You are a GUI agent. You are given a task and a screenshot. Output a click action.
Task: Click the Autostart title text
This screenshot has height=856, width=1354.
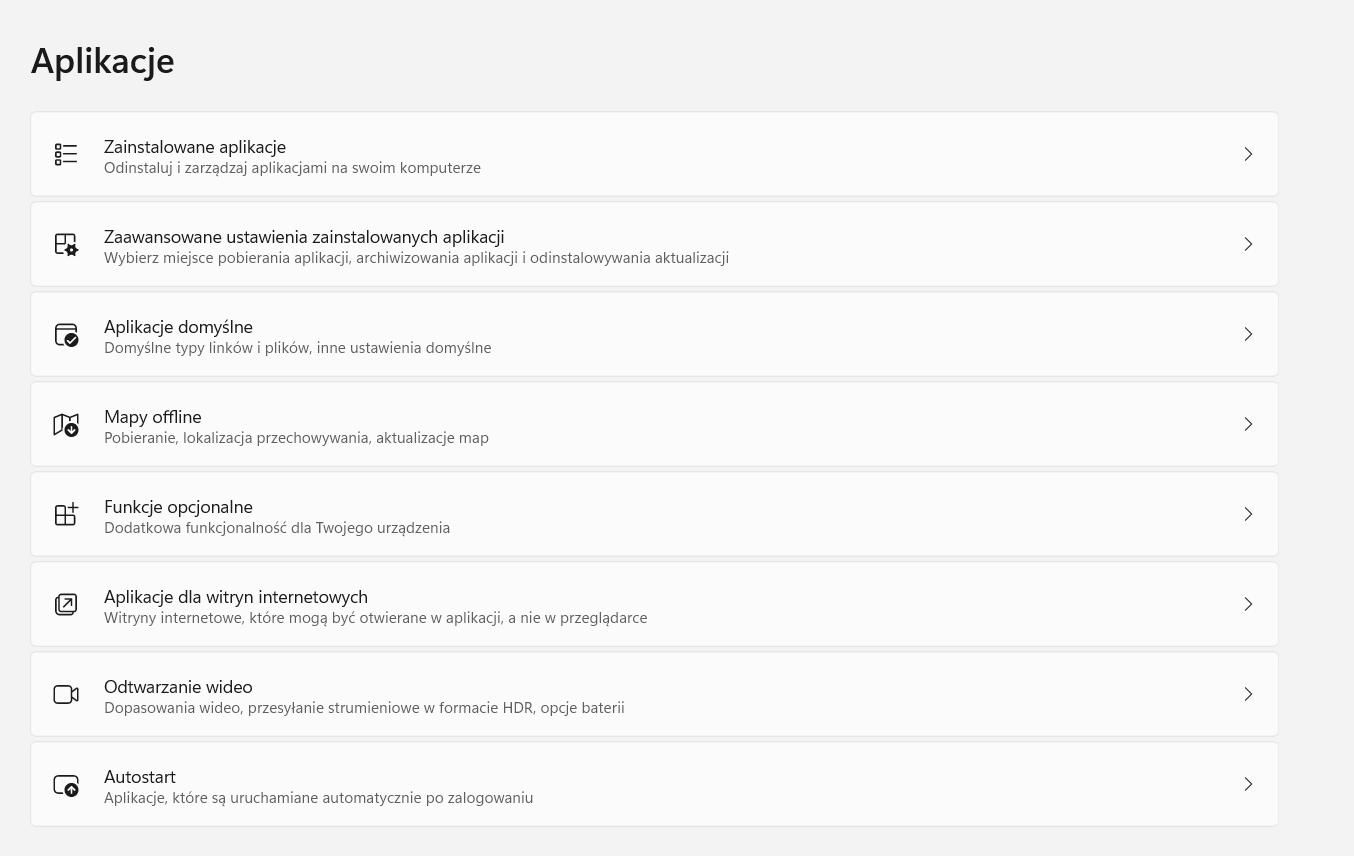point(140,777)
